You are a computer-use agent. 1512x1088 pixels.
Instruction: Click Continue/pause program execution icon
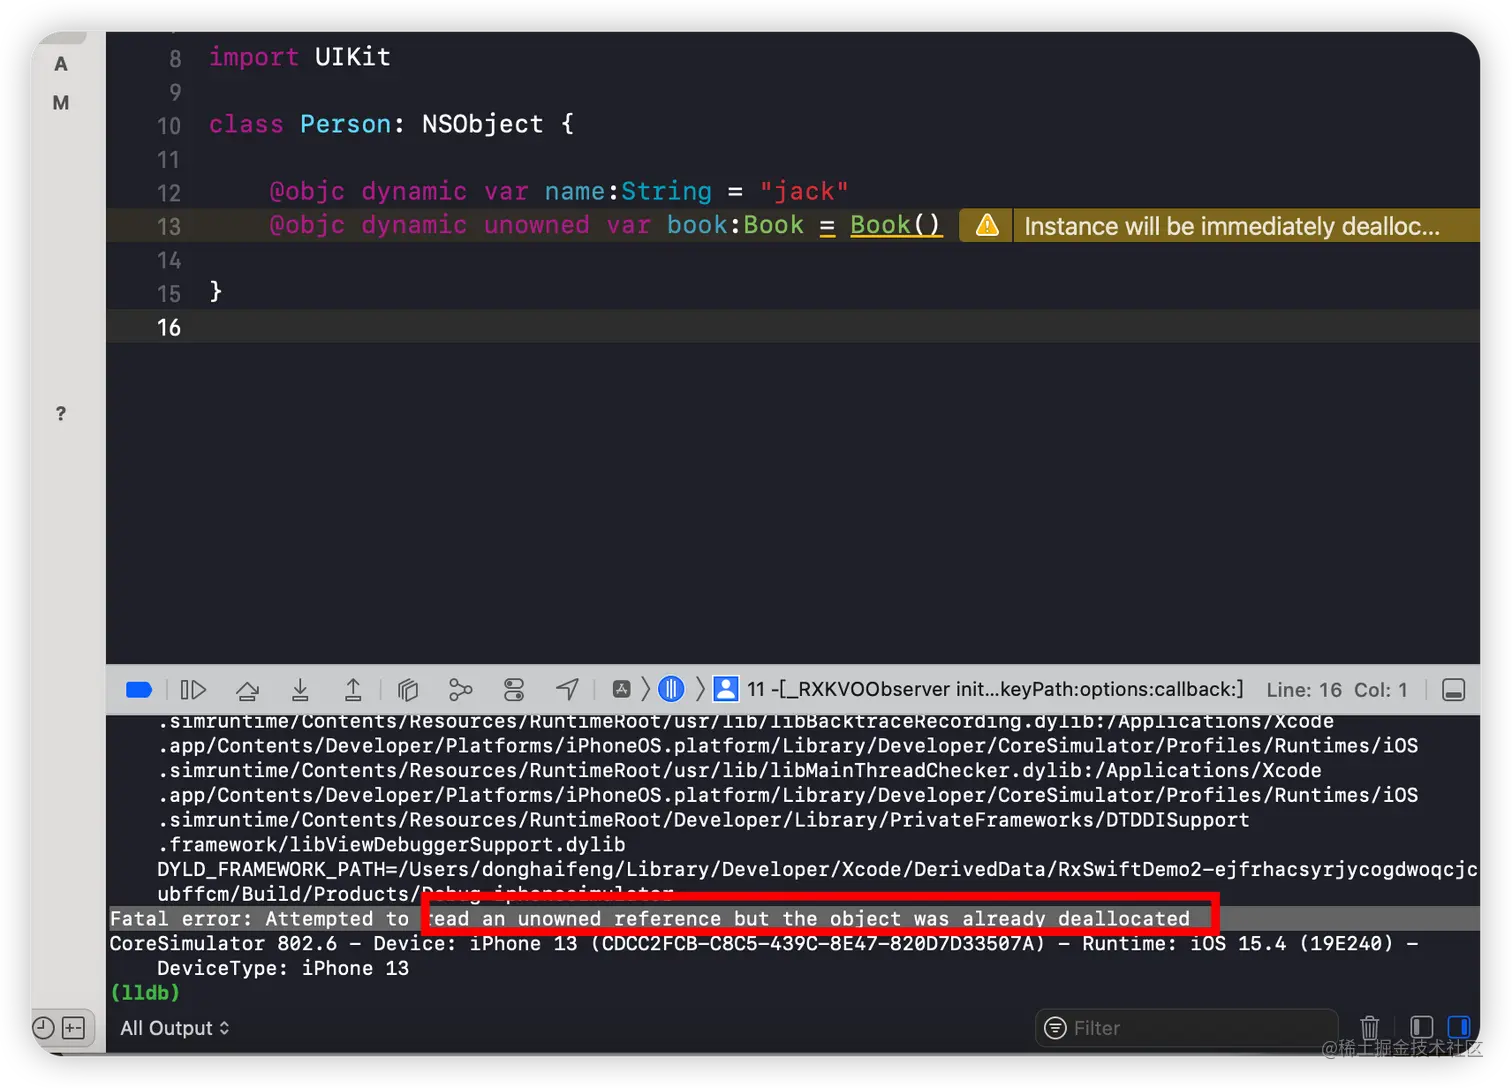193,690
